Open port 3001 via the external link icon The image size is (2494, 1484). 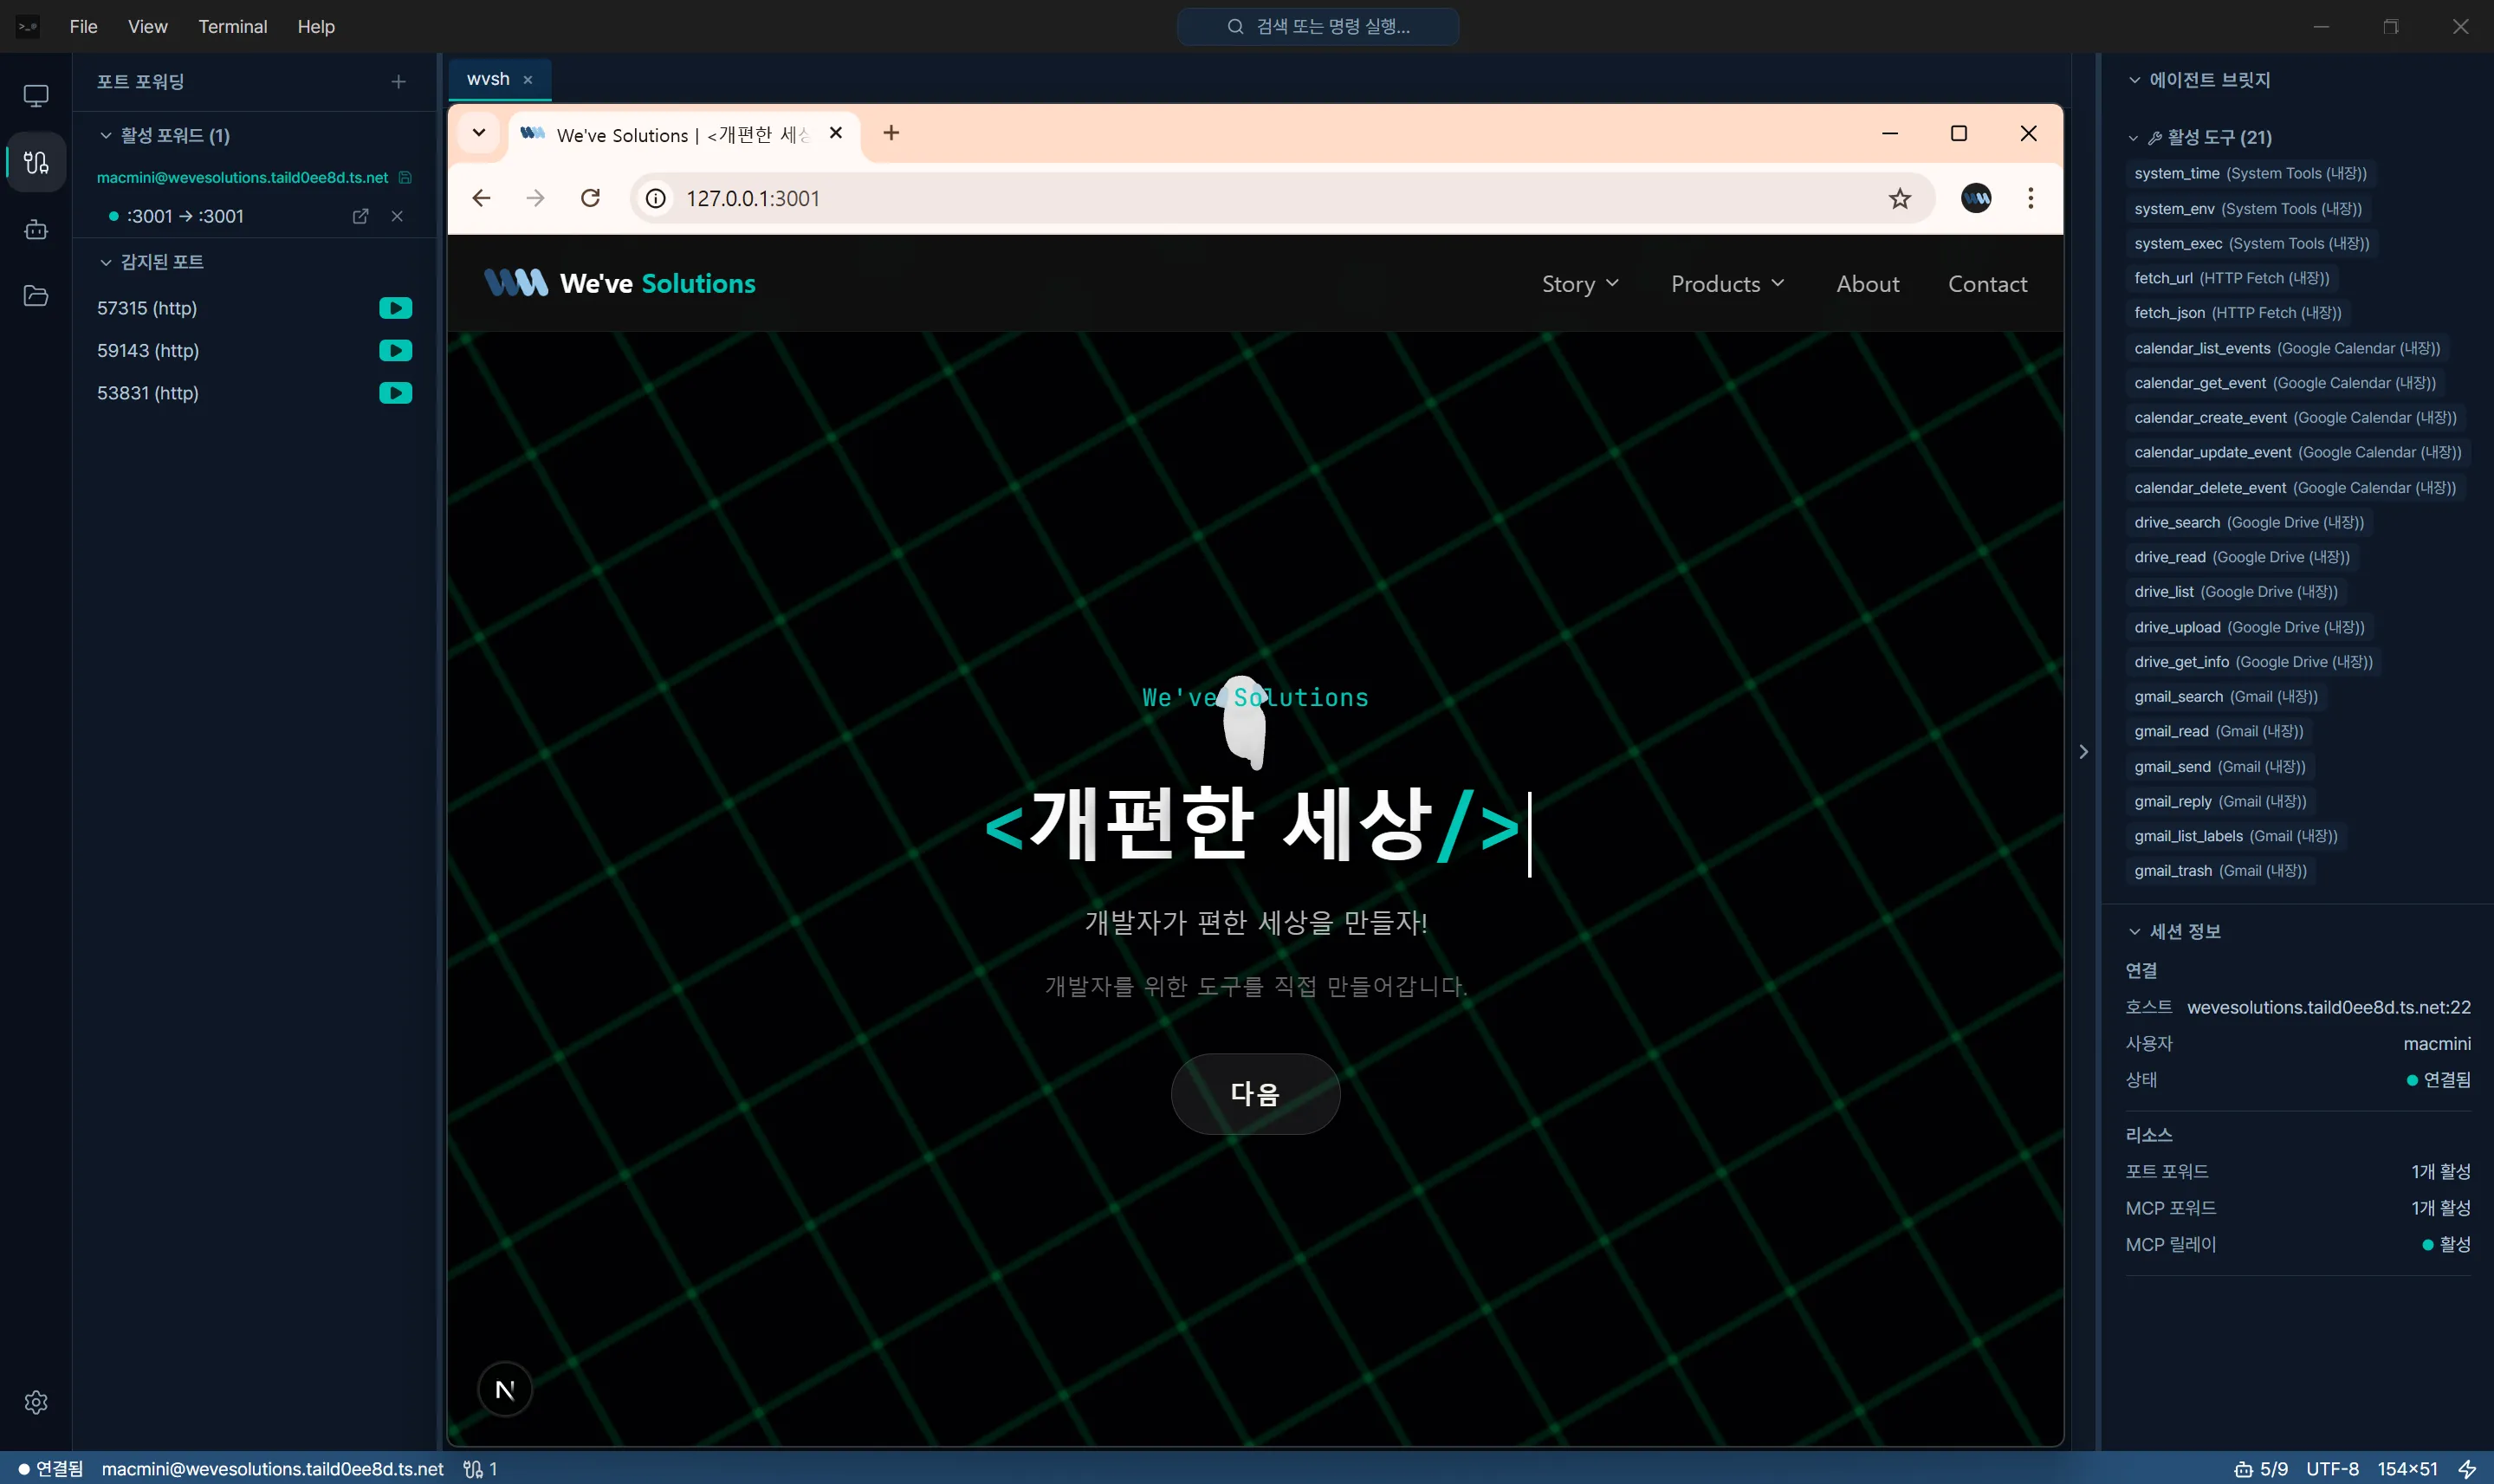coord(360,216)
